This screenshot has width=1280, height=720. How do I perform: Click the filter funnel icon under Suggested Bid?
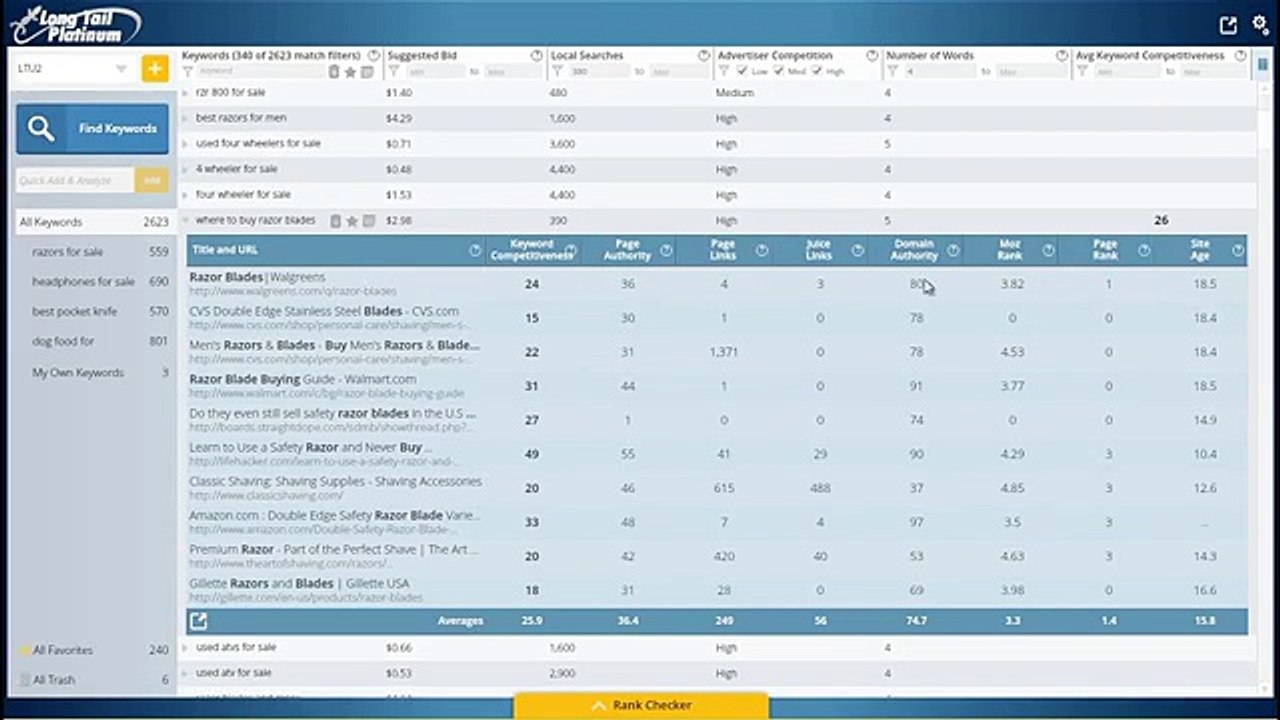(x=393, y=72)
